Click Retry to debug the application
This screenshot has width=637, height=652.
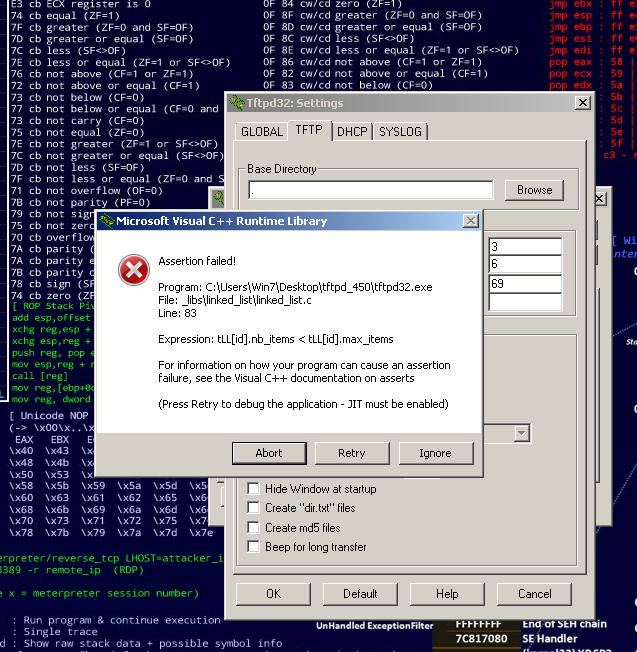pos(352,453)
